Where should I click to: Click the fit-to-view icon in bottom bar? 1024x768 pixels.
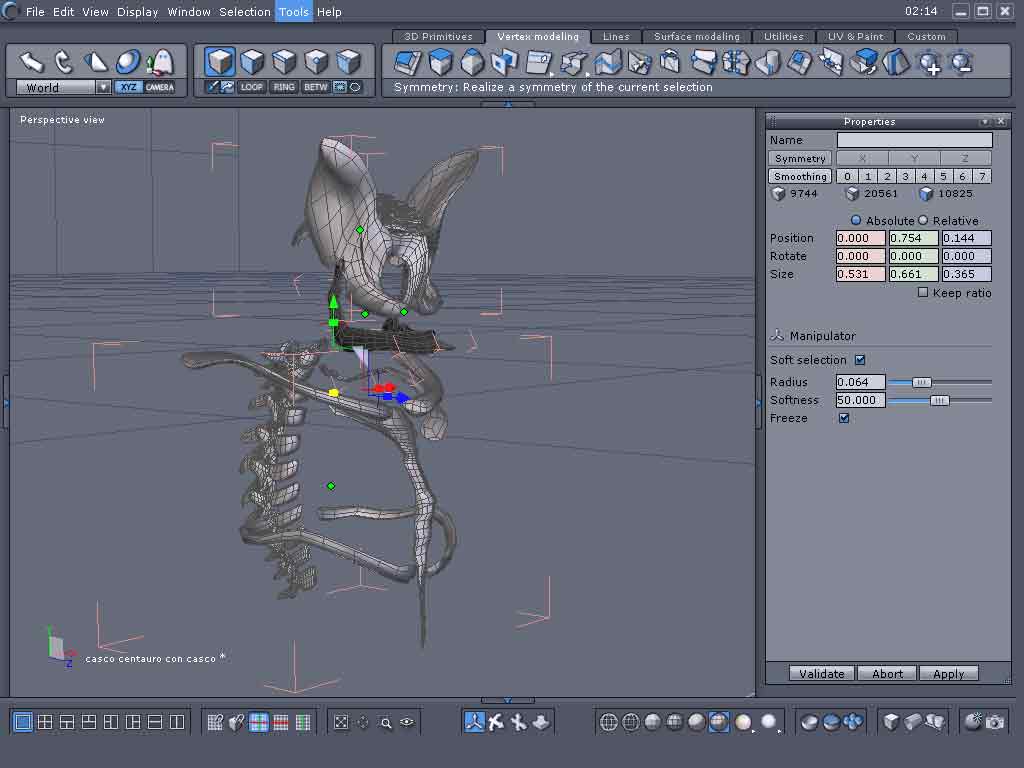click(341, 722)
